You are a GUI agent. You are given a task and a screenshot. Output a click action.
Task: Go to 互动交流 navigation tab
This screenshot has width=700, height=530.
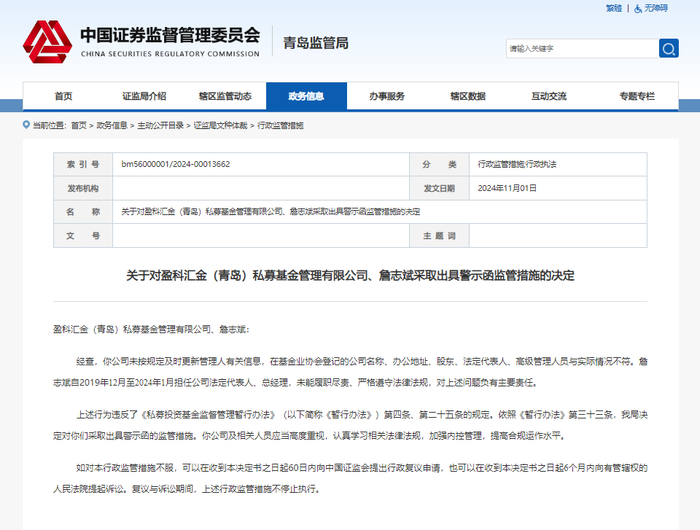click(549, 96)
